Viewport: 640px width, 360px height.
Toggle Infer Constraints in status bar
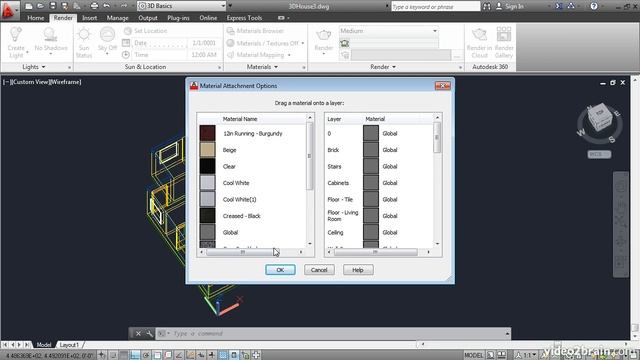pyautogui.click(x=102, y=355)
